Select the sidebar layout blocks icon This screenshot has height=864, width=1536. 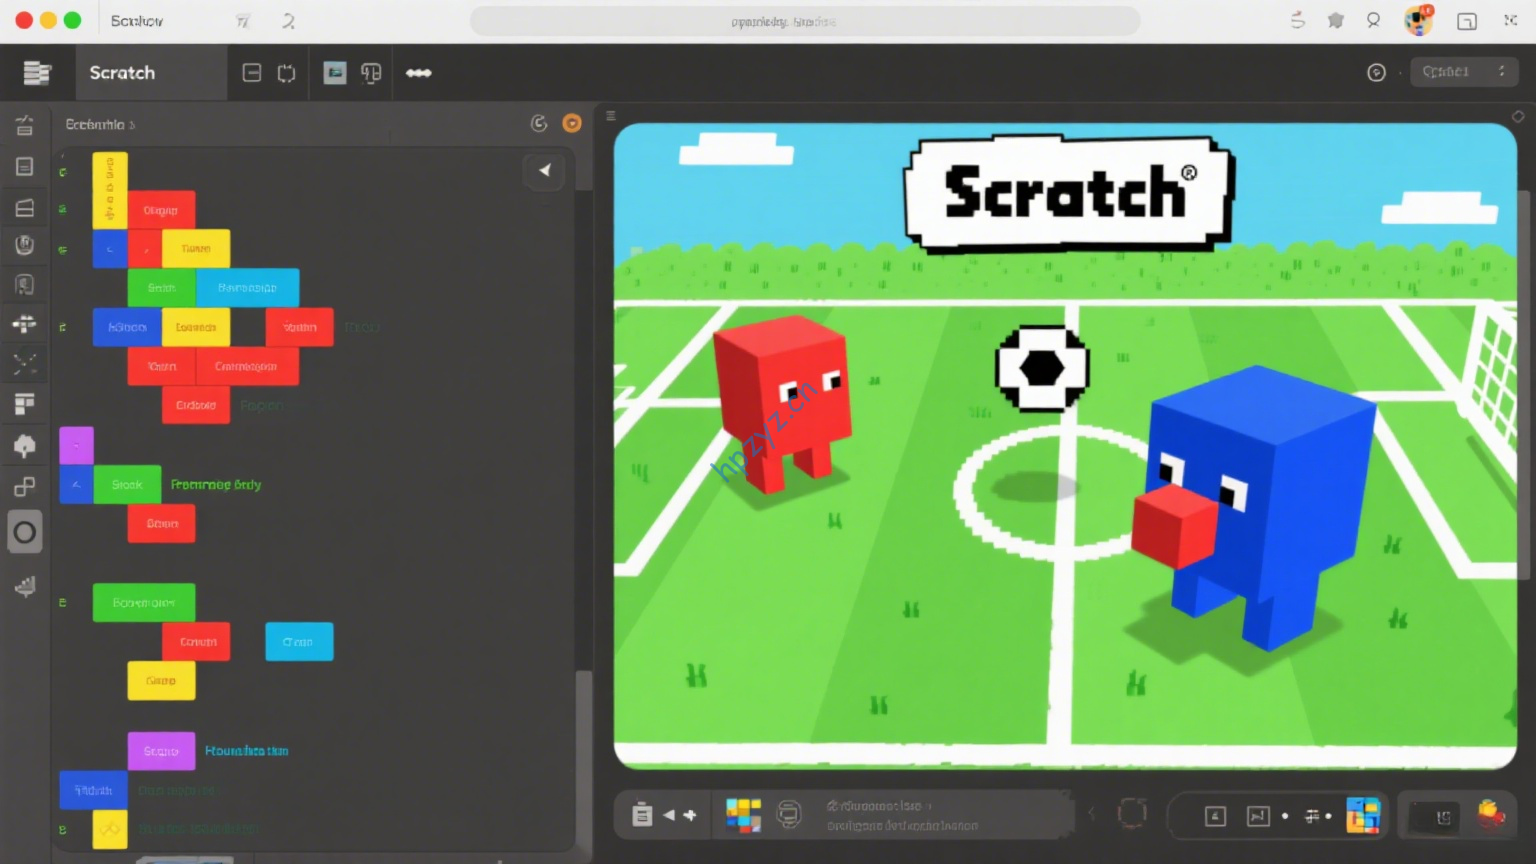pos(25,404)
